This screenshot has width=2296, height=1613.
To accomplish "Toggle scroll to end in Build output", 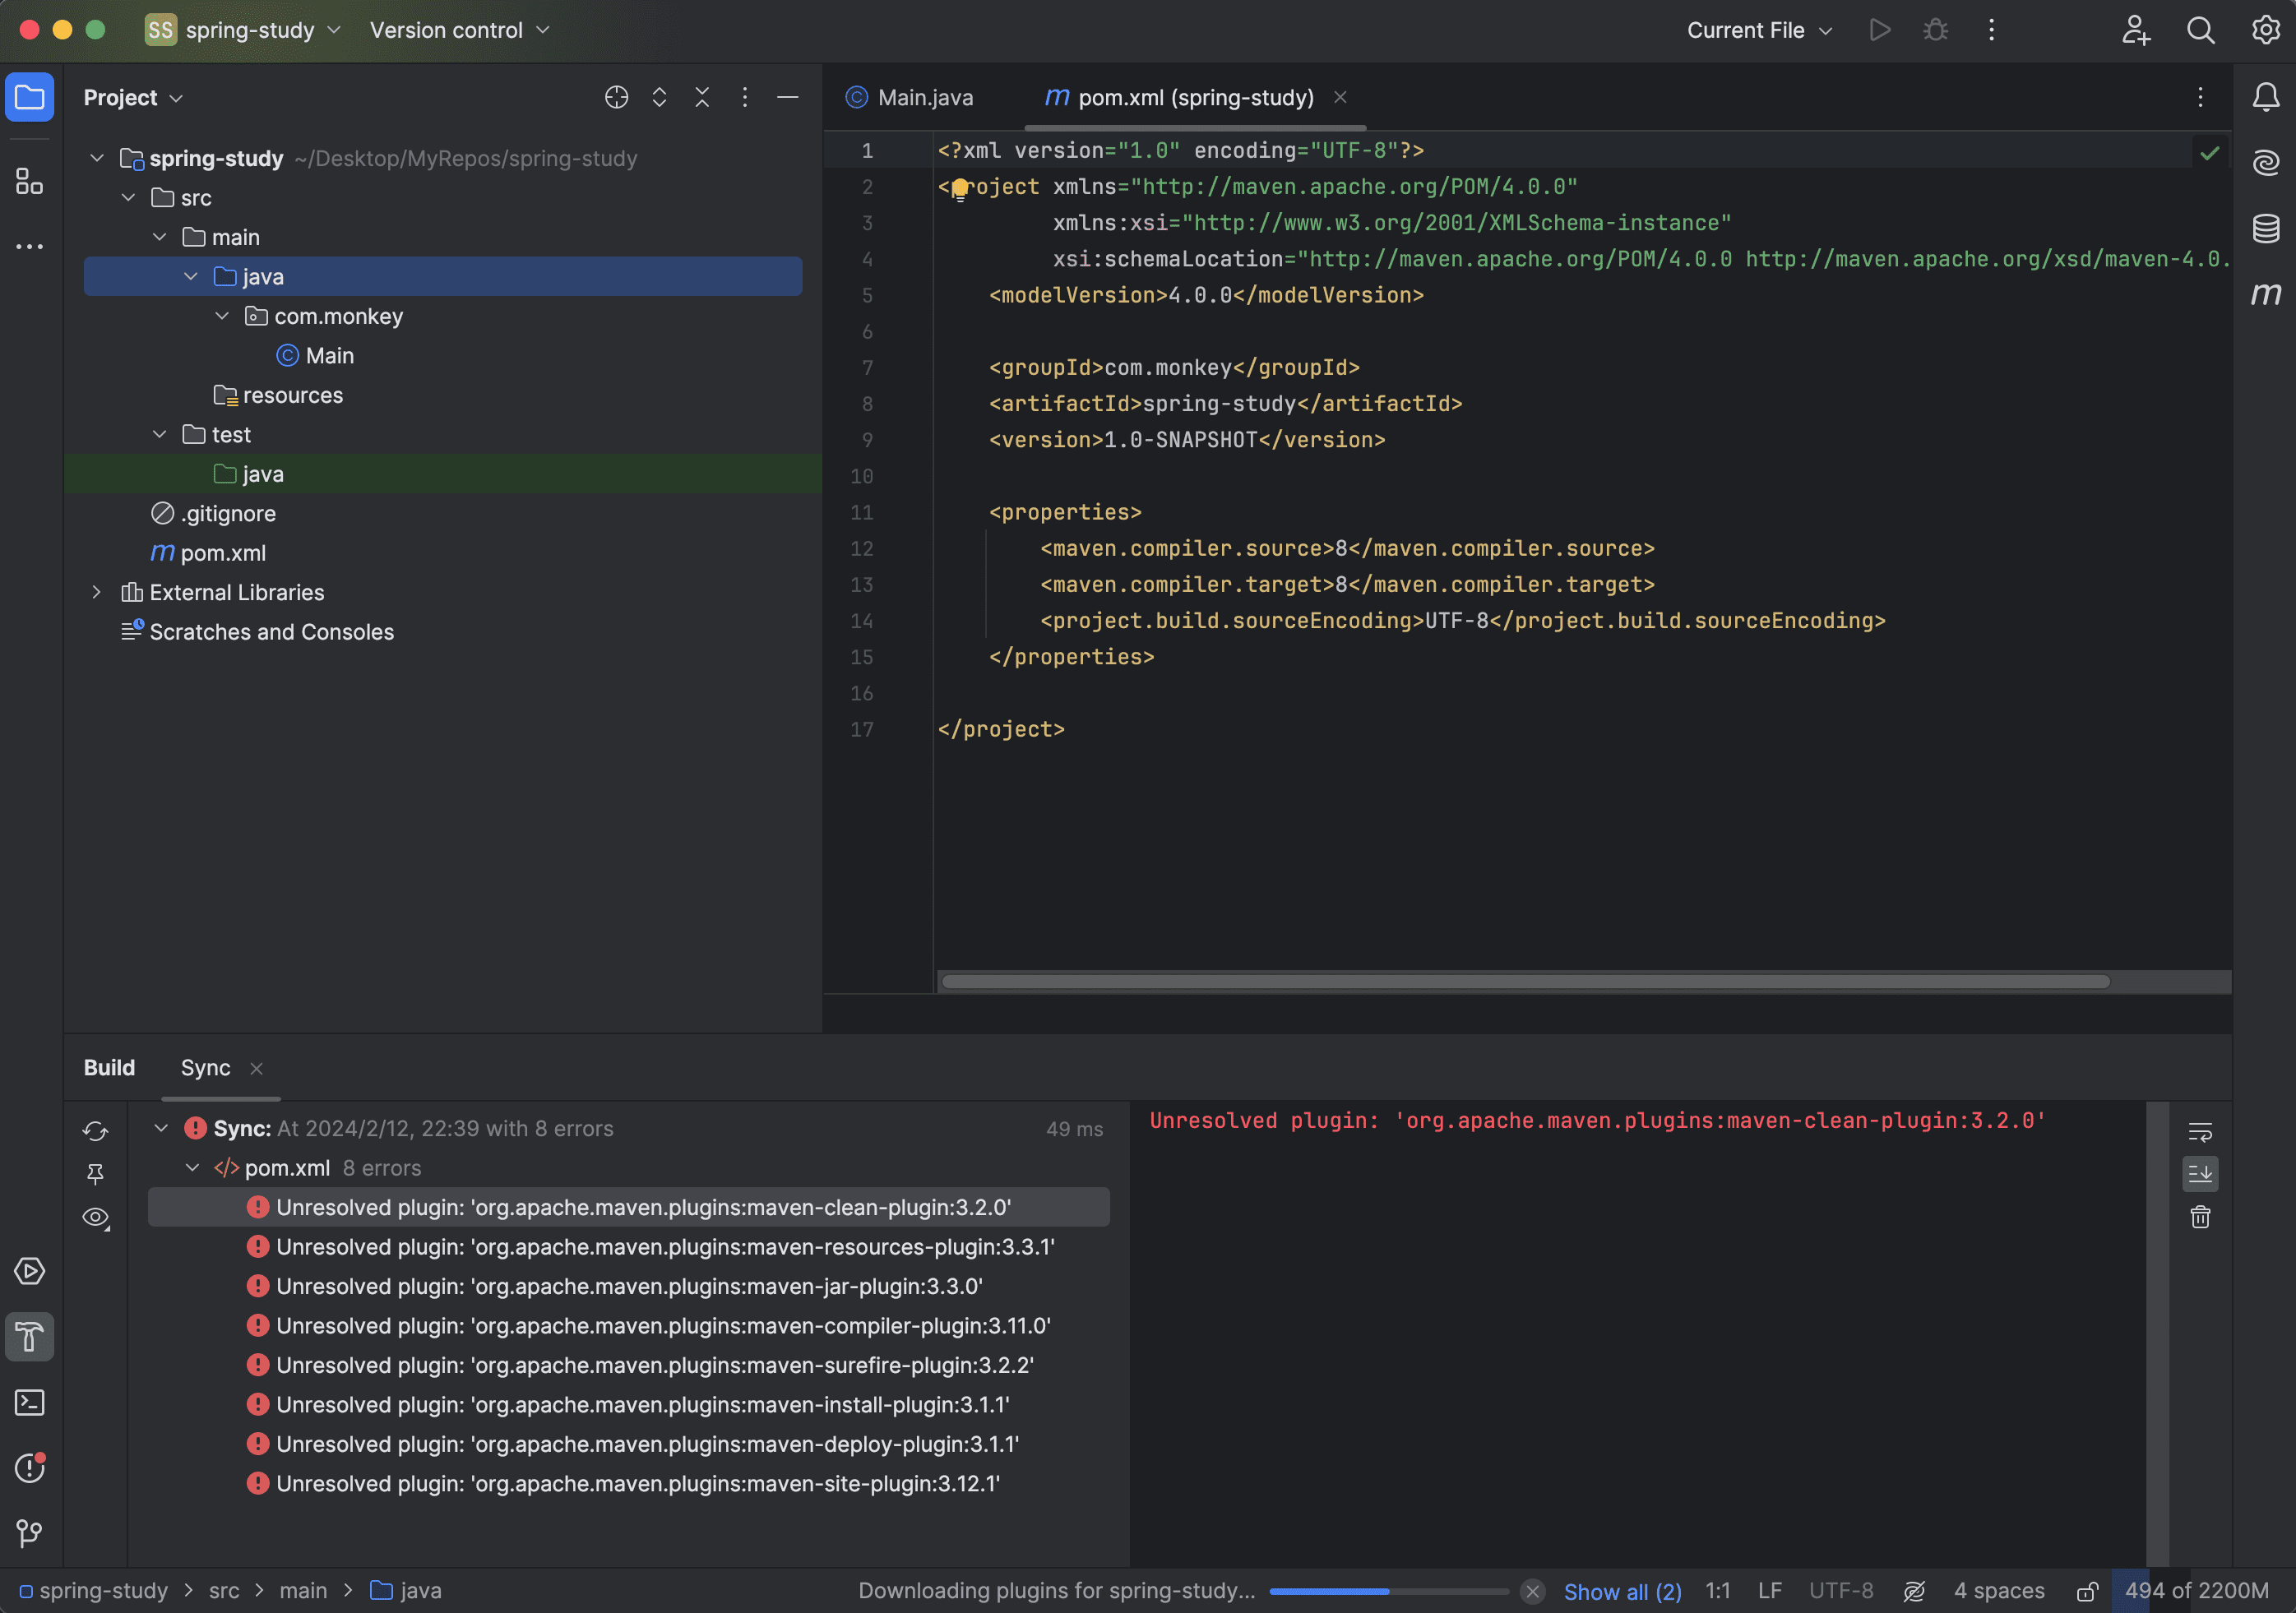I will (x=2199, y=1174).
